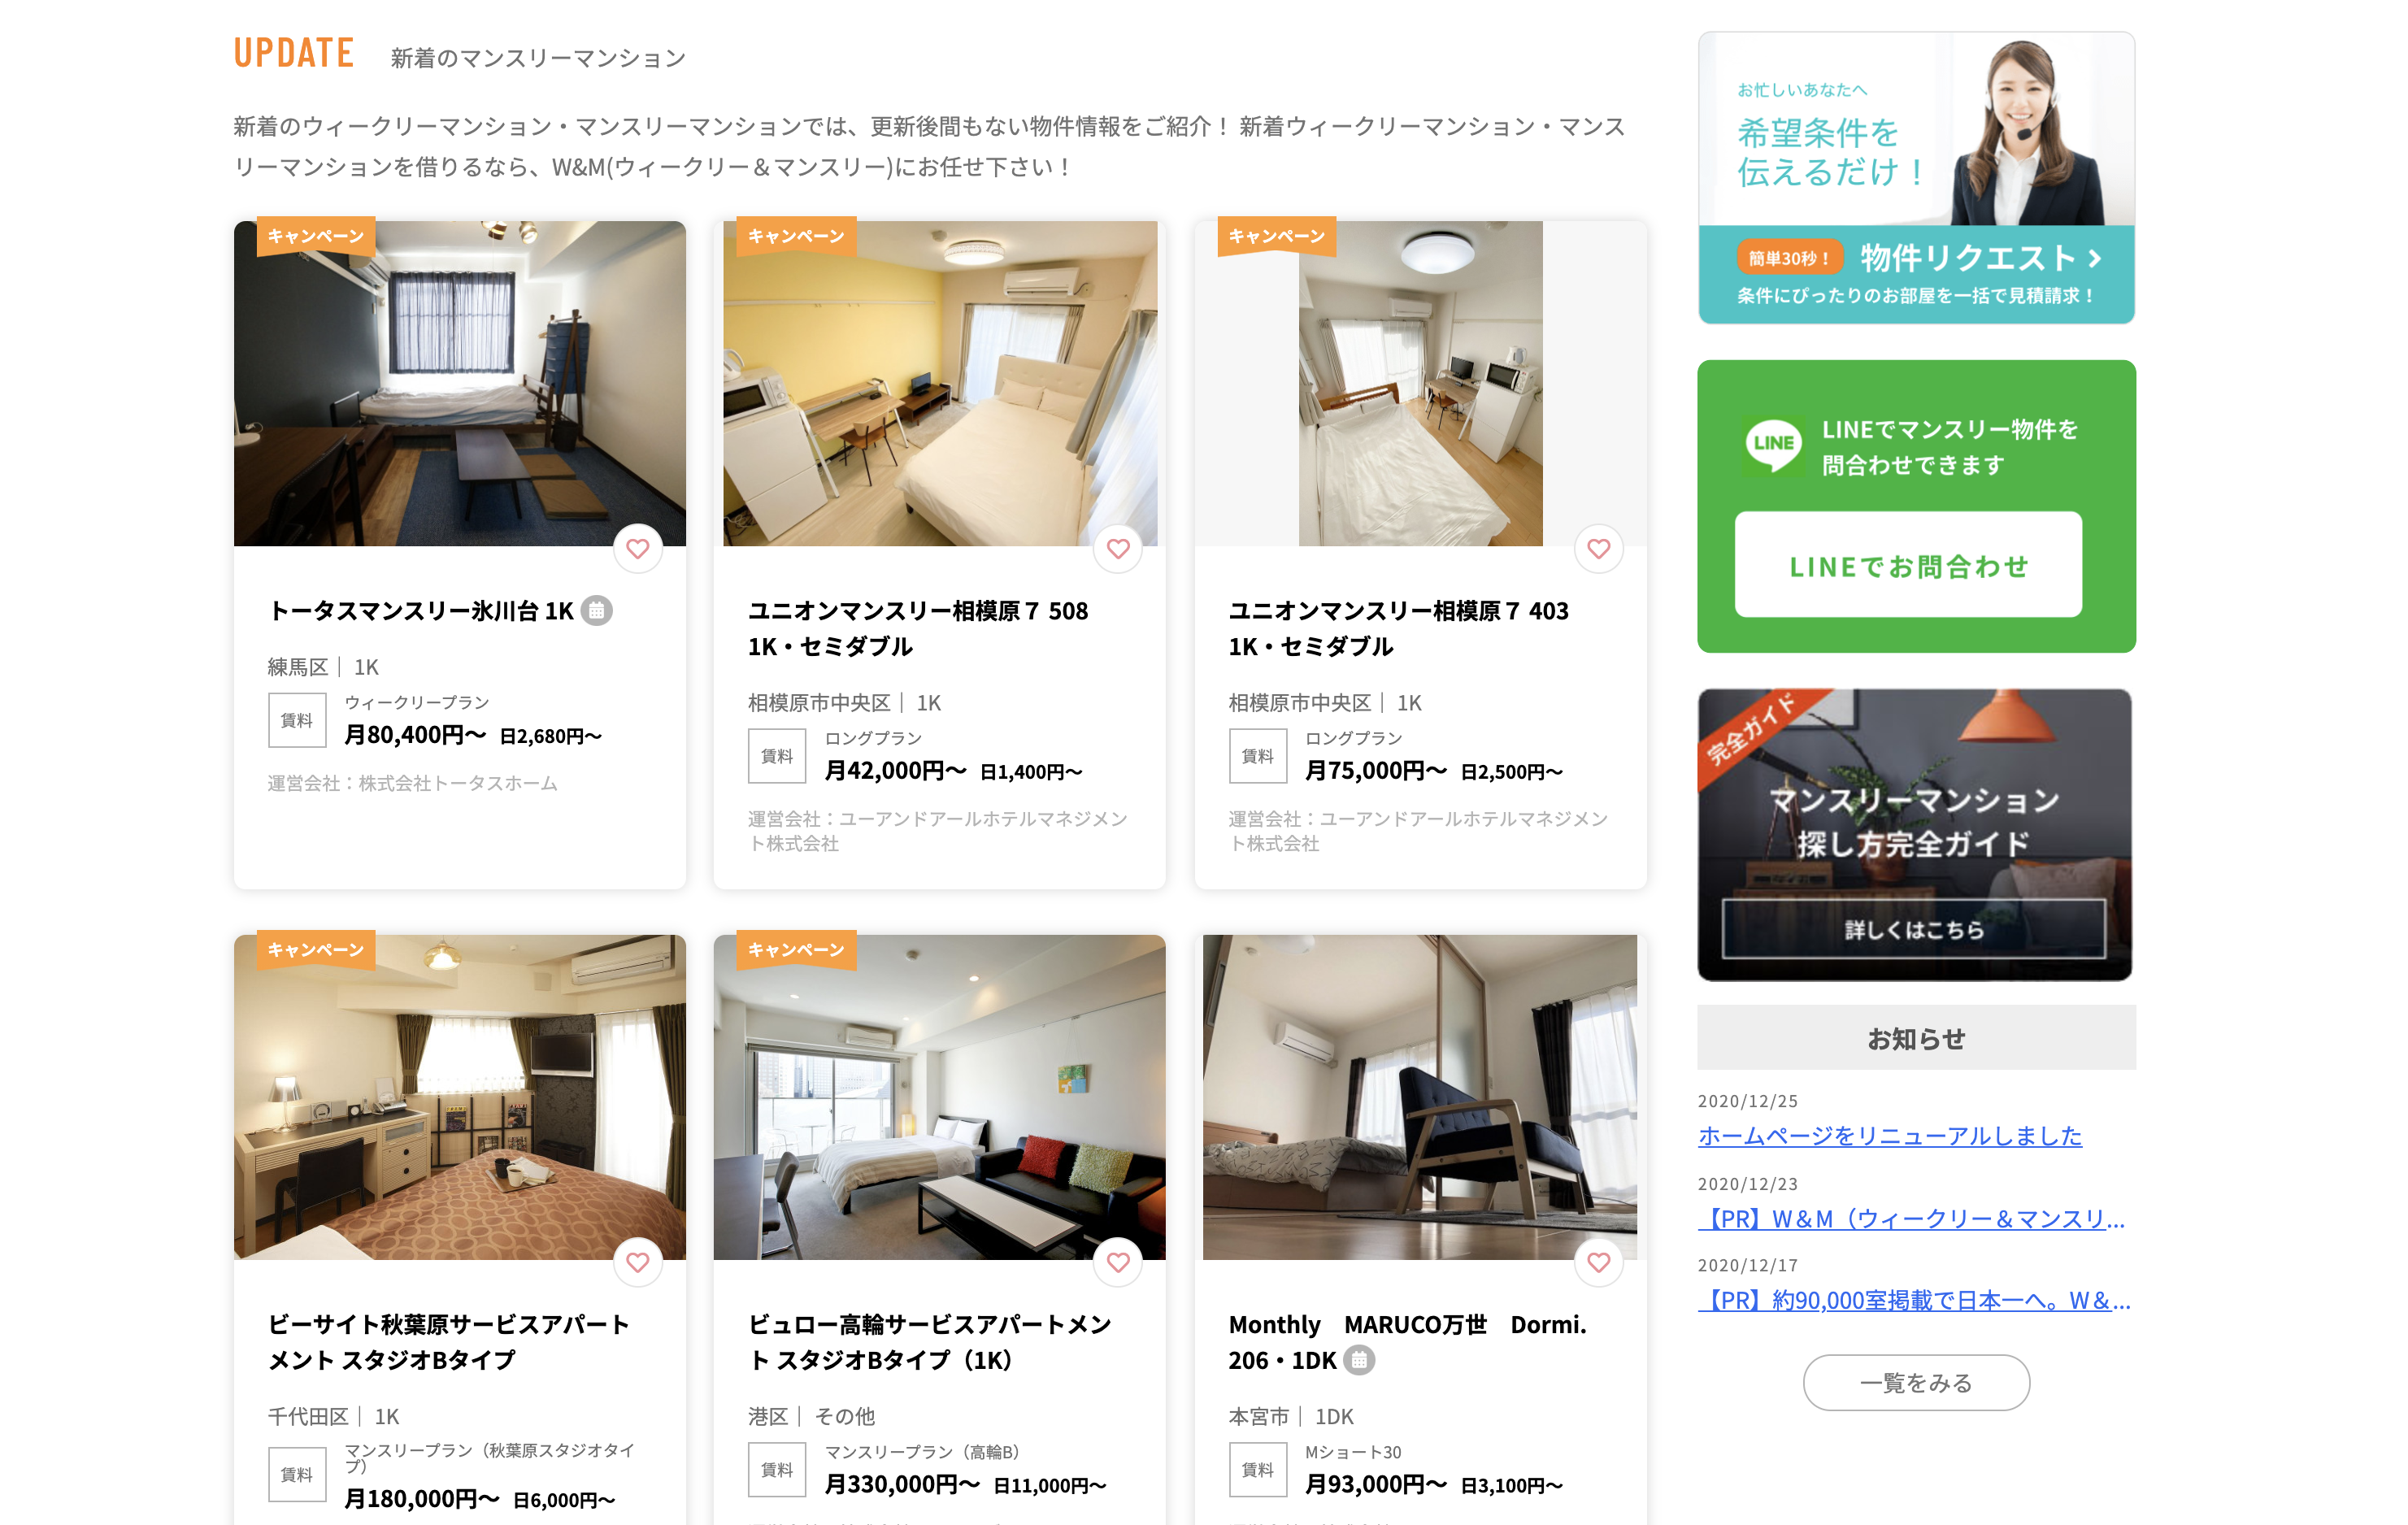Open ホームページをリニューアルしました news link
The height and width of the screenshot is (1525, 2408).
[1890, 1136]
